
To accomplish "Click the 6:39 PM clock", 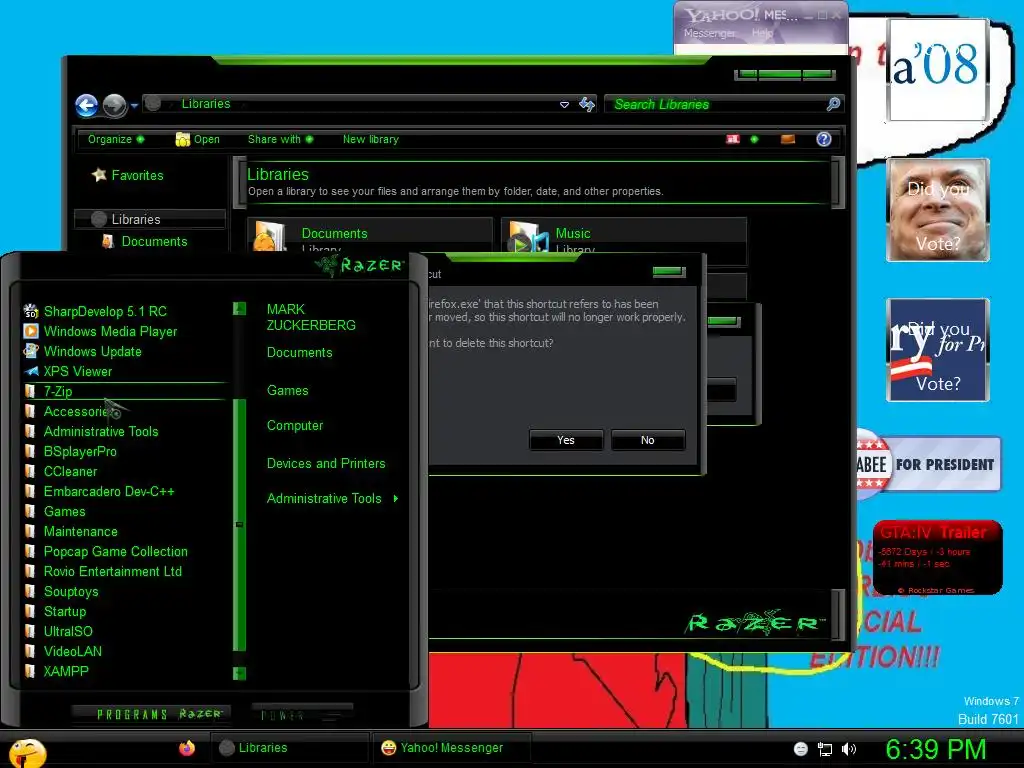I will click(935, 749).
